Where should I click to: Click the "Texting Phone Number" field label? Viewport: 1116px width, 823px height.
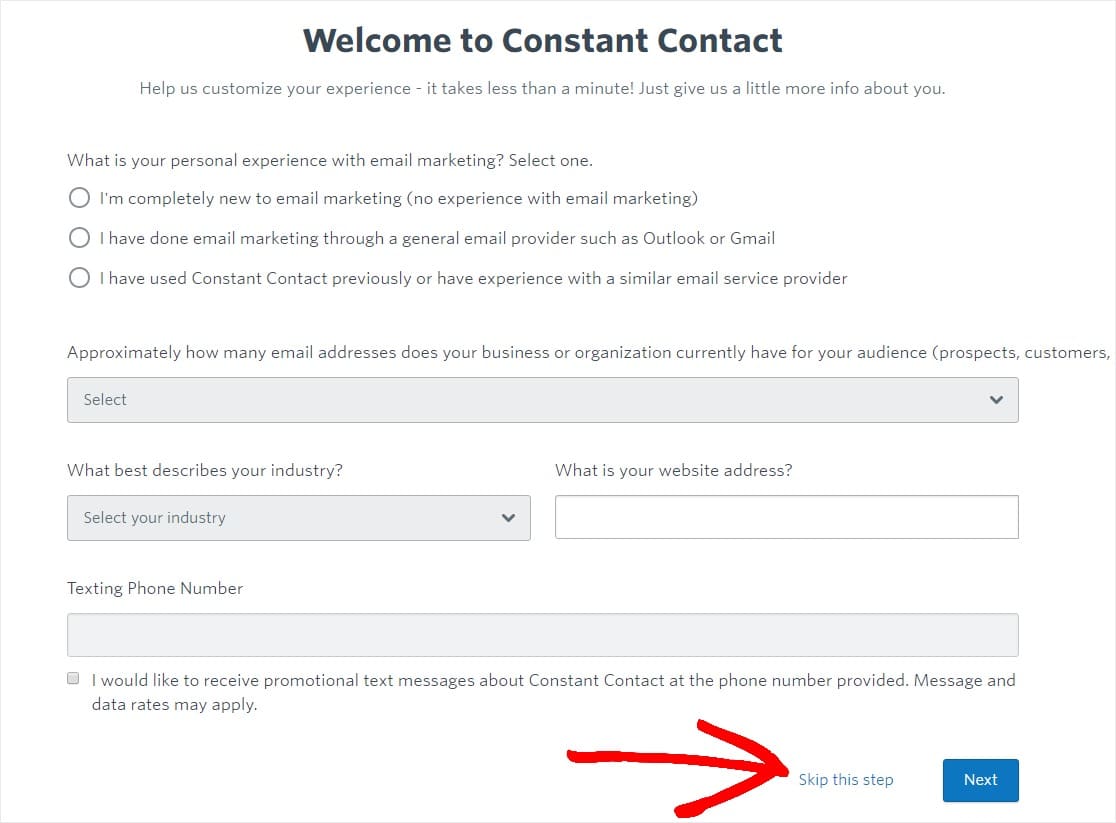tap(155, 588)
